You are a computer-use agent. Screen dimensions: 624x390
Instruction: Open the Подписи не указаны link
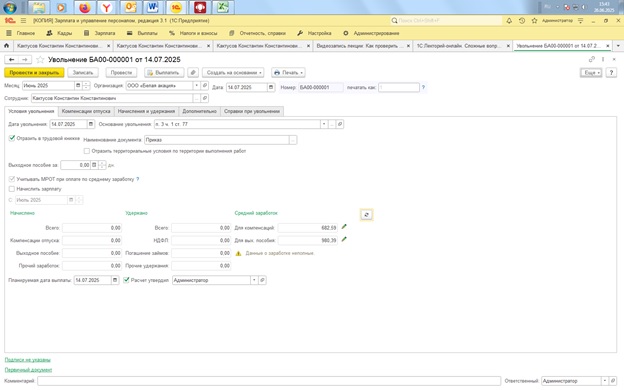click(27, 360)
